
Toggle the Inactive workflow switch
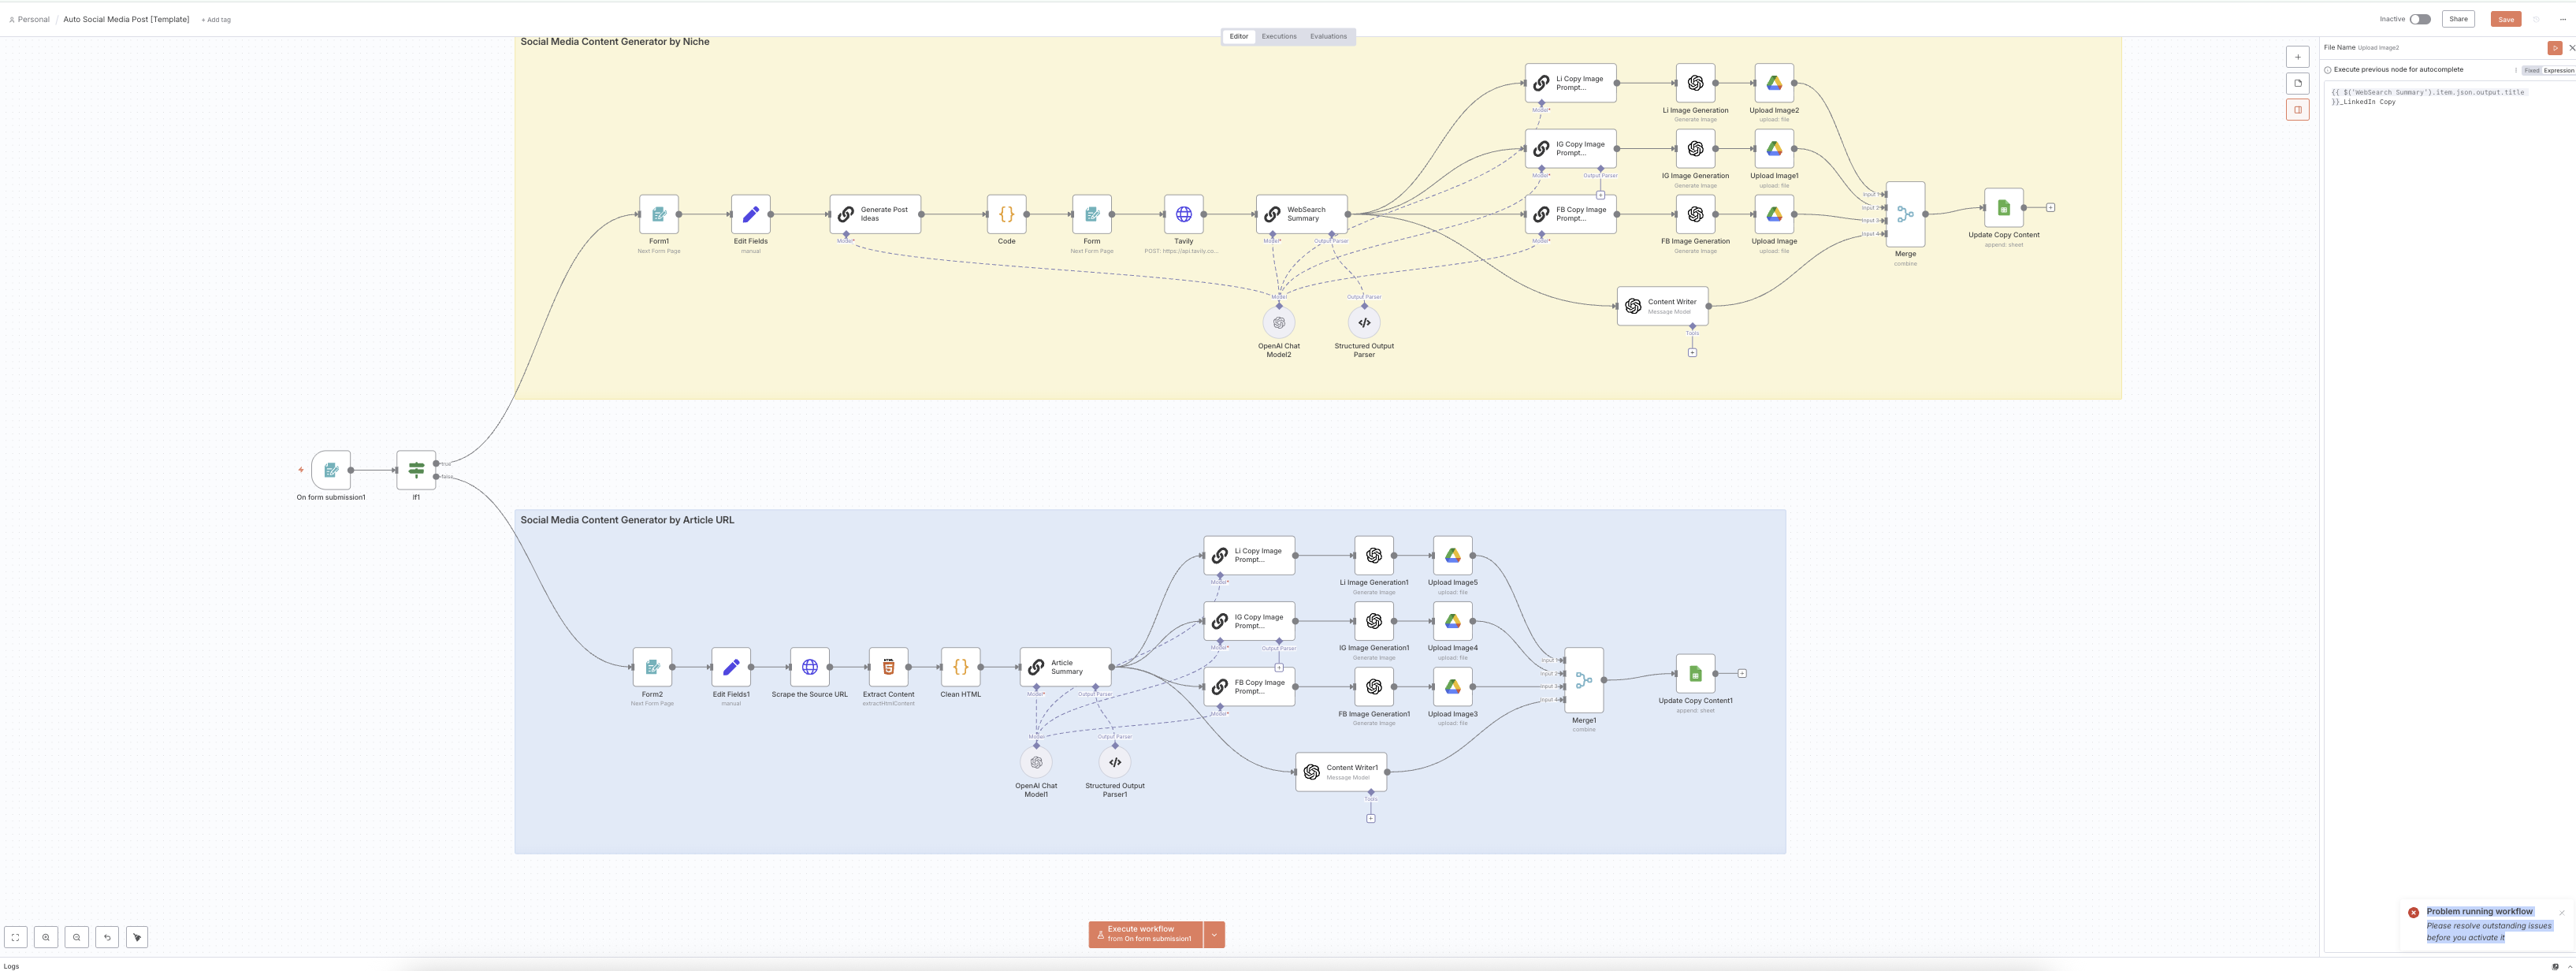[2419, 19]
